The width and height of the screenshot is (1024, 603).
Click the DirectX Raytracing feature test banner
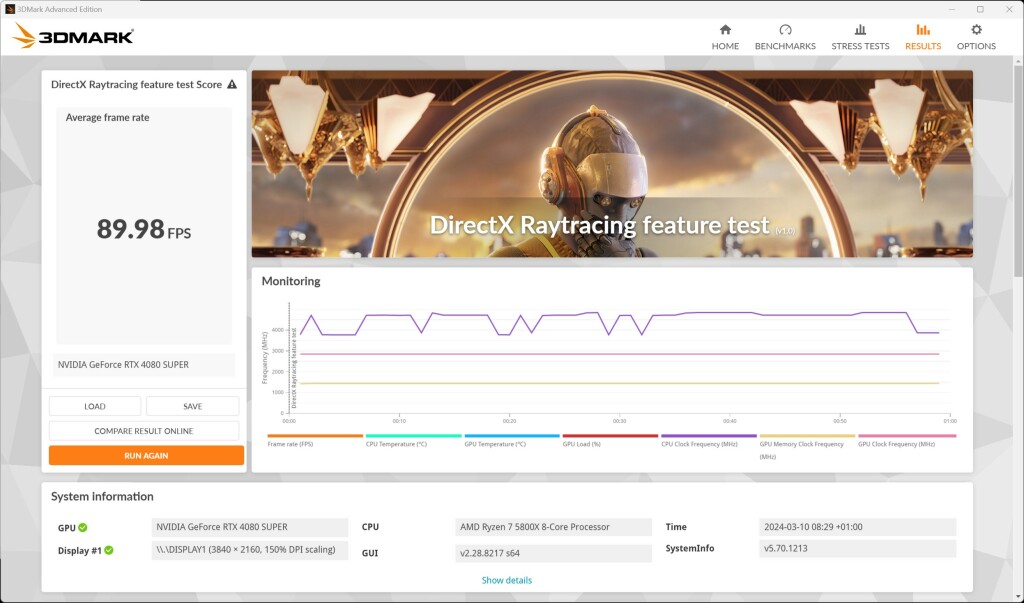click(611, 163)
